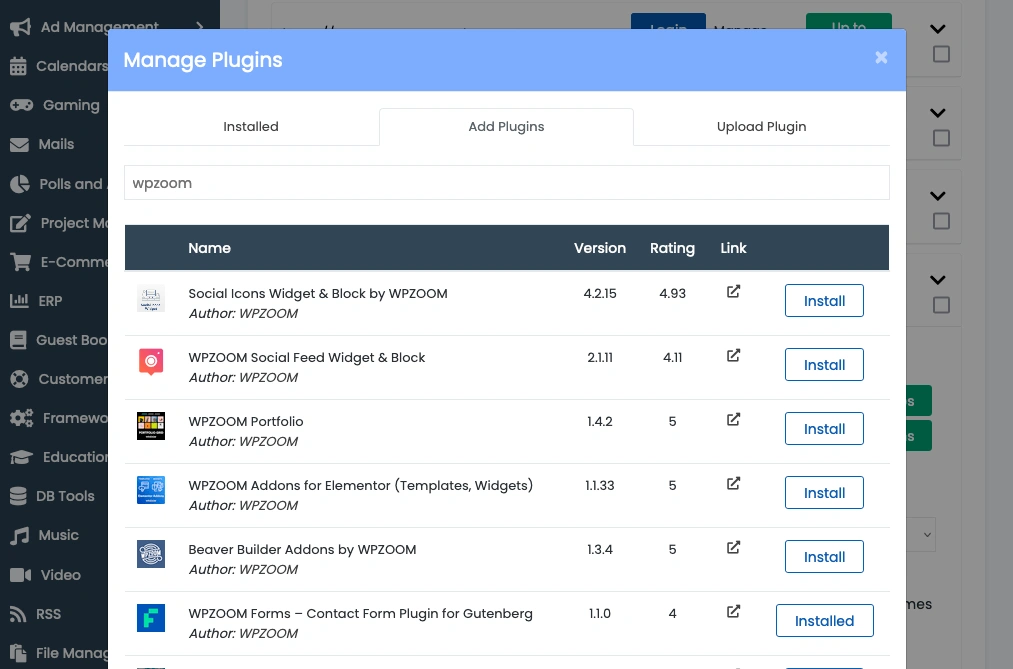Open Mails category in sidebar

click(56, 144)
